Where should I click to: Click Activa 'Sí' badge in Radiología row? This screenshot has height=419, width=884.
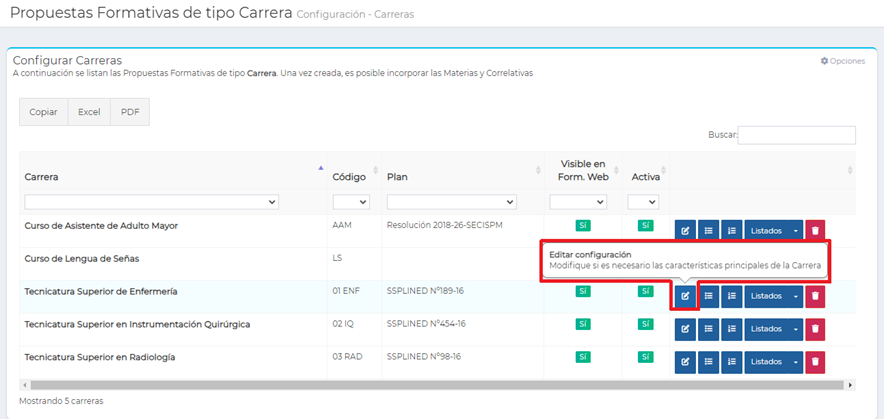[646, 357]
